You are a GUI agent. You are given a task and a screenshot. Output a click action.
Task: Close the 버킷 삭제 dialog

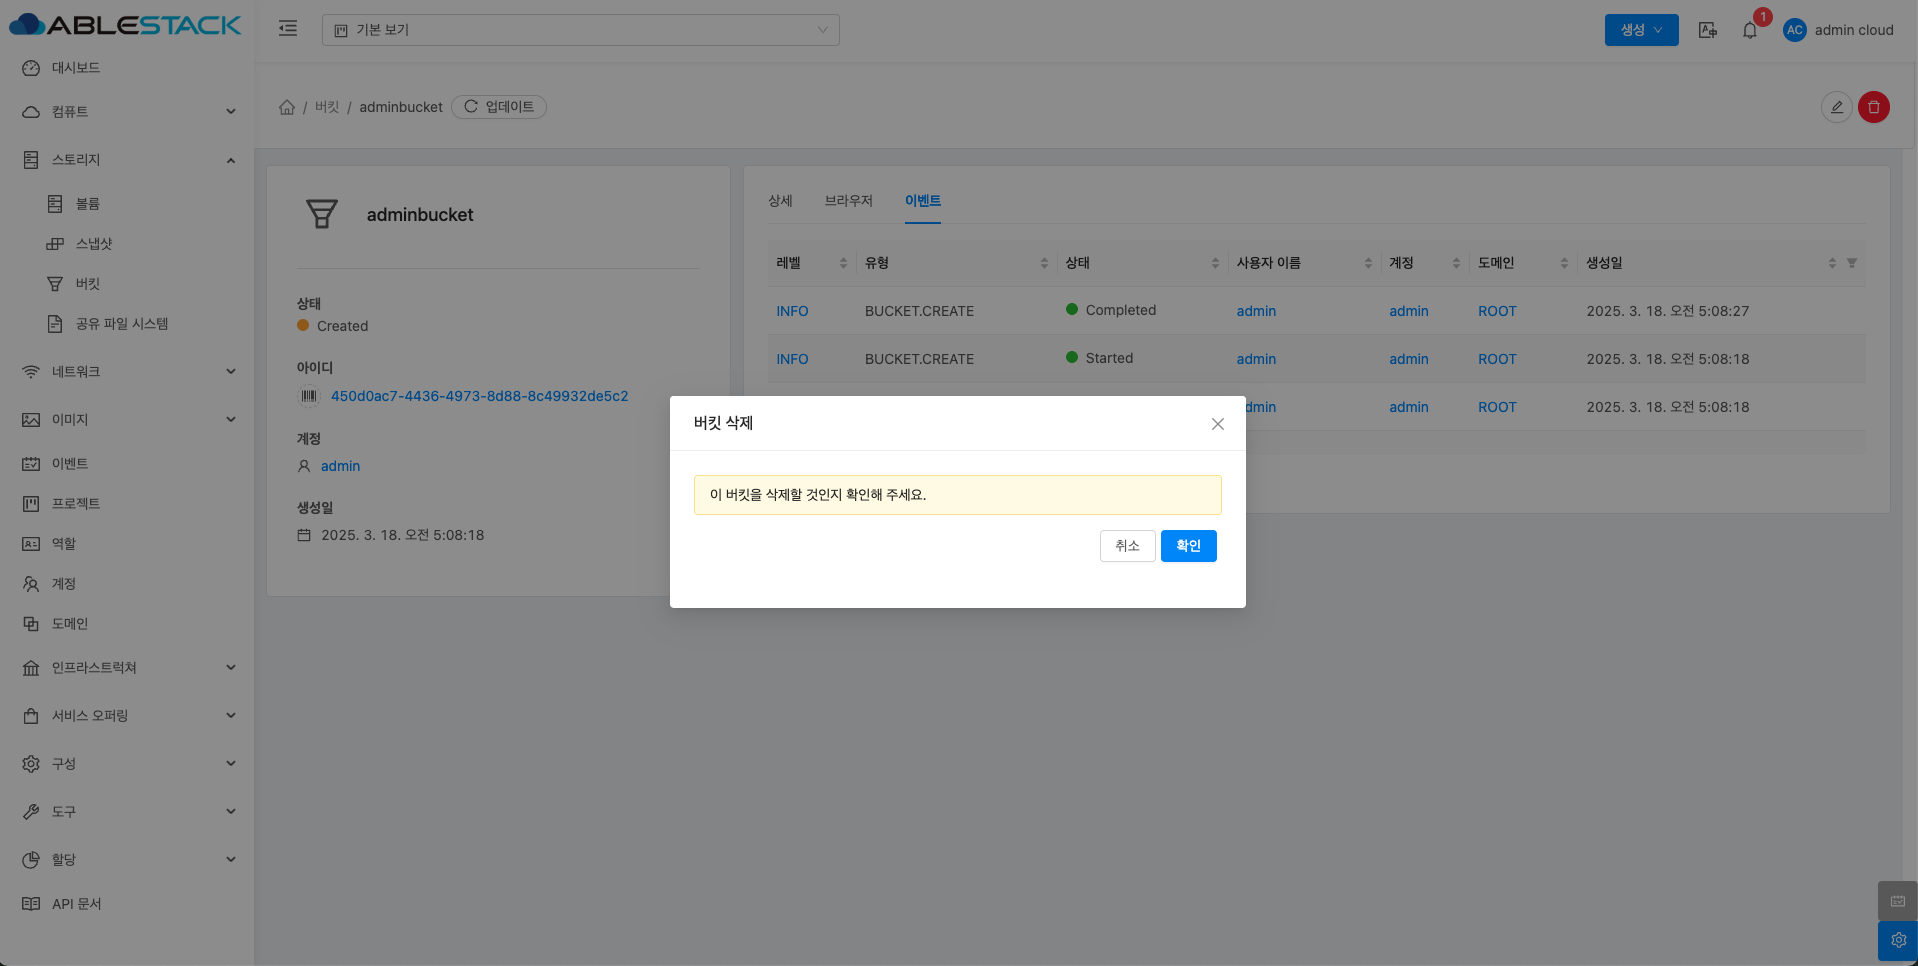tap(1217, 424)
